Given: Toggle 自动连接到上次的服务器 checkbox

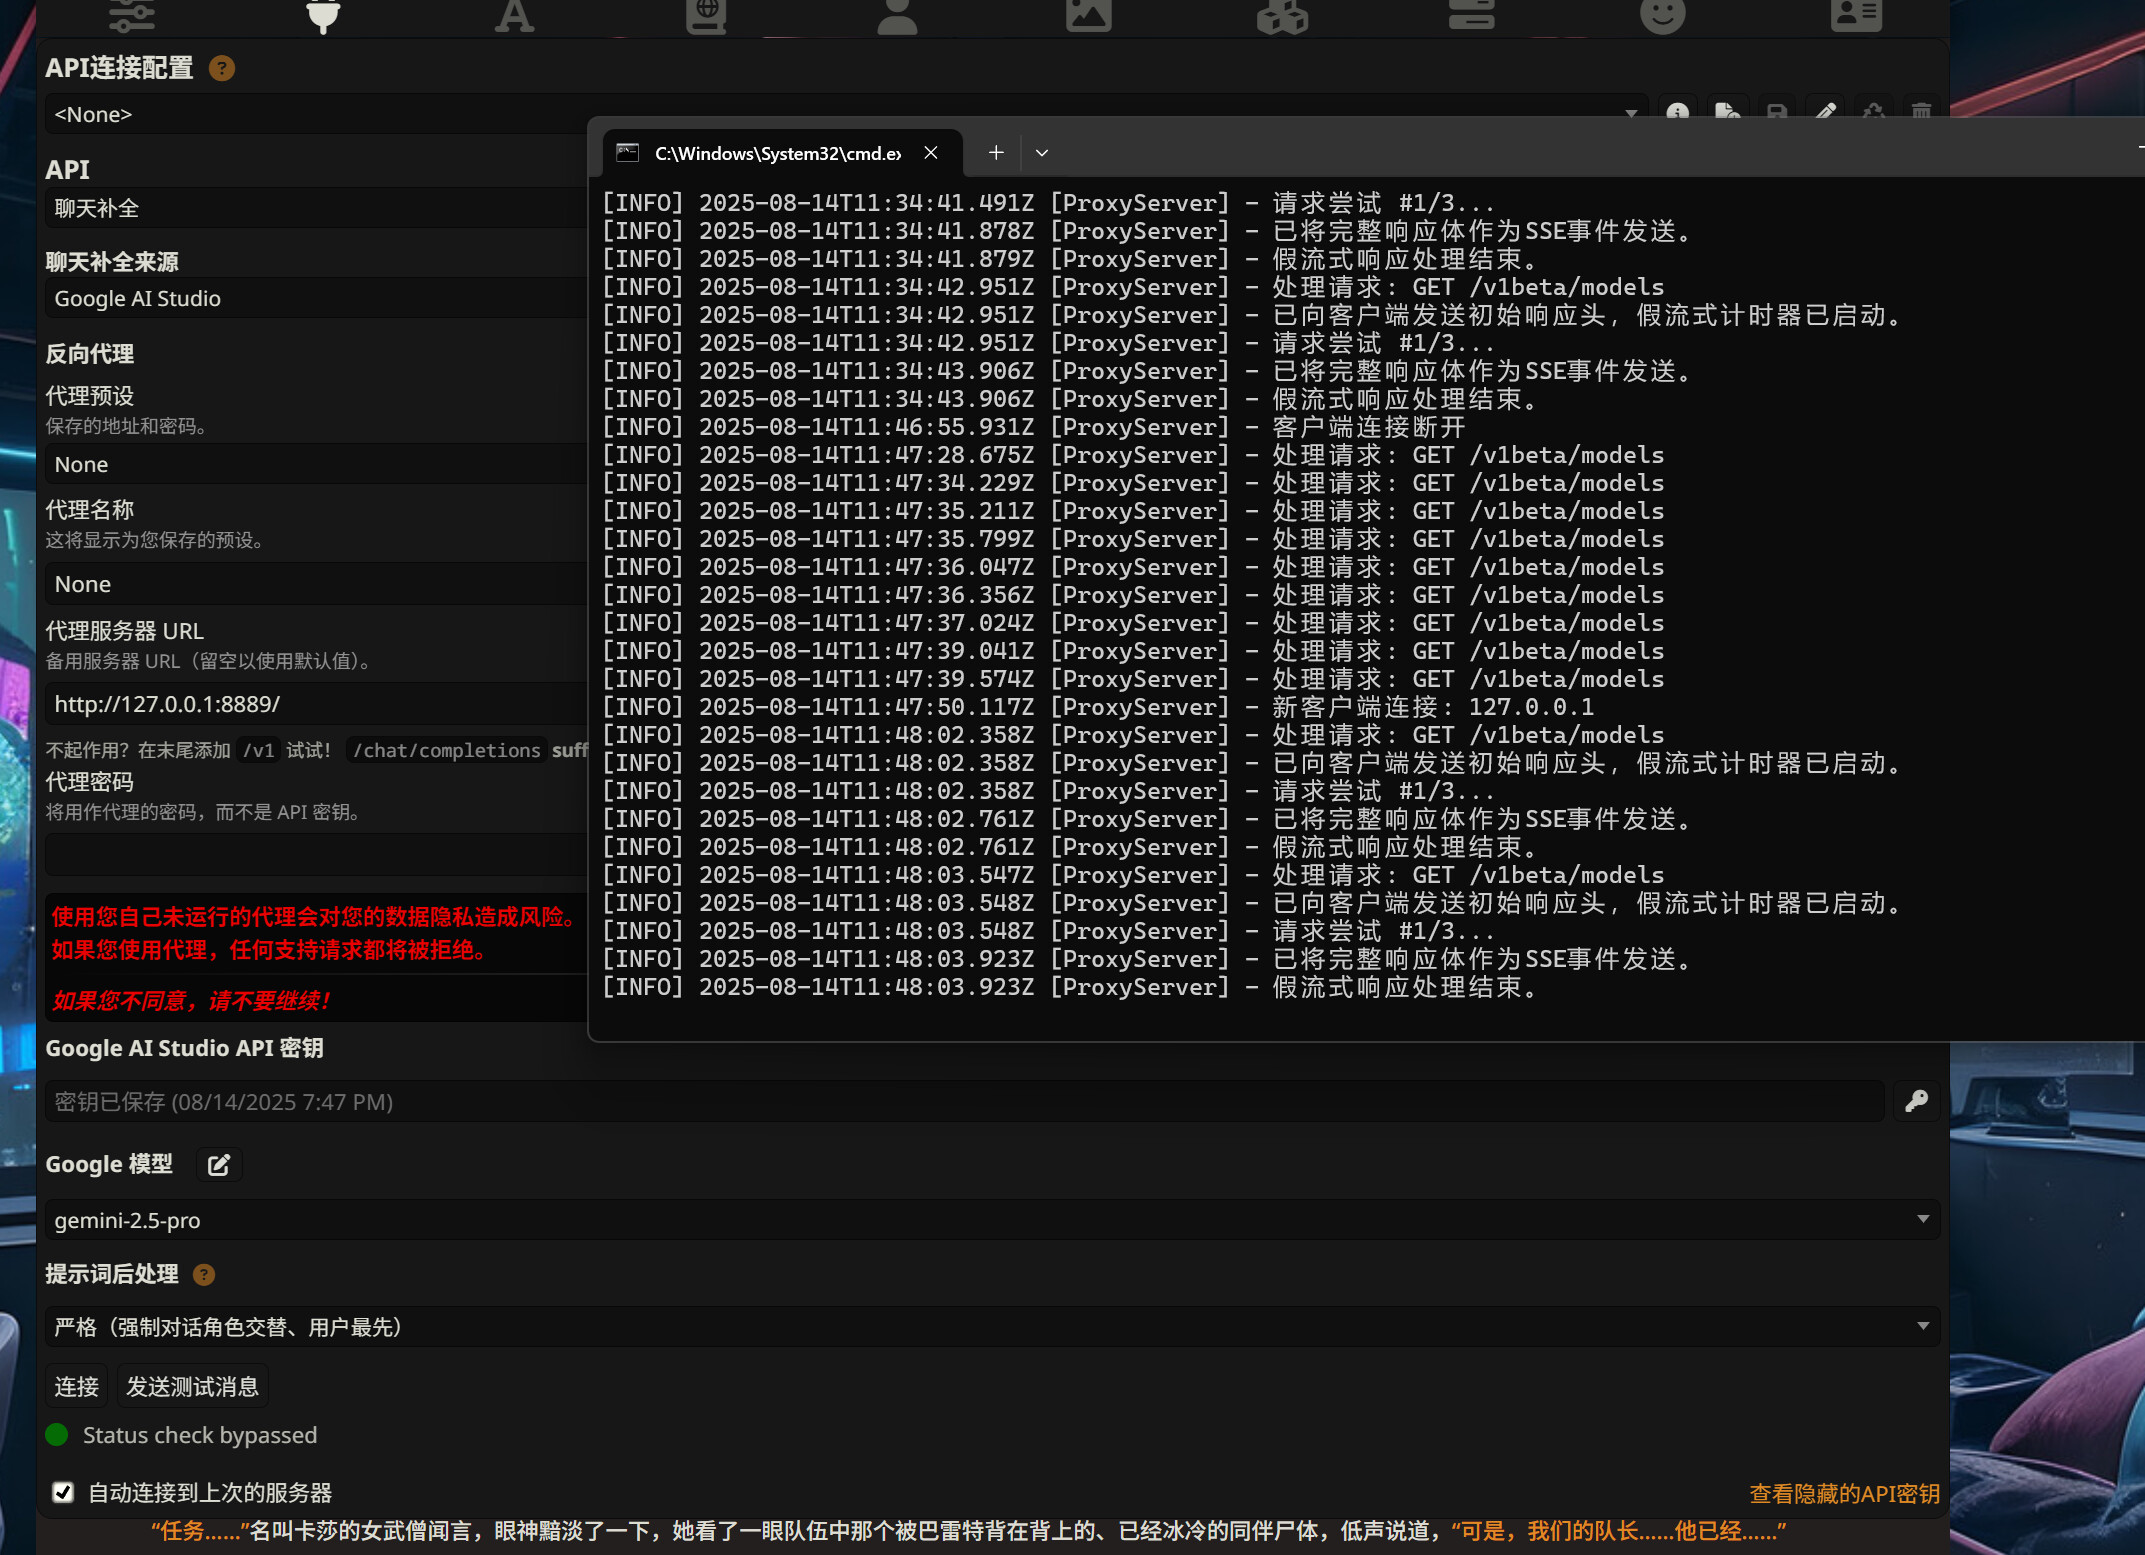Looking at the screenshot, I should [63, 1492].
